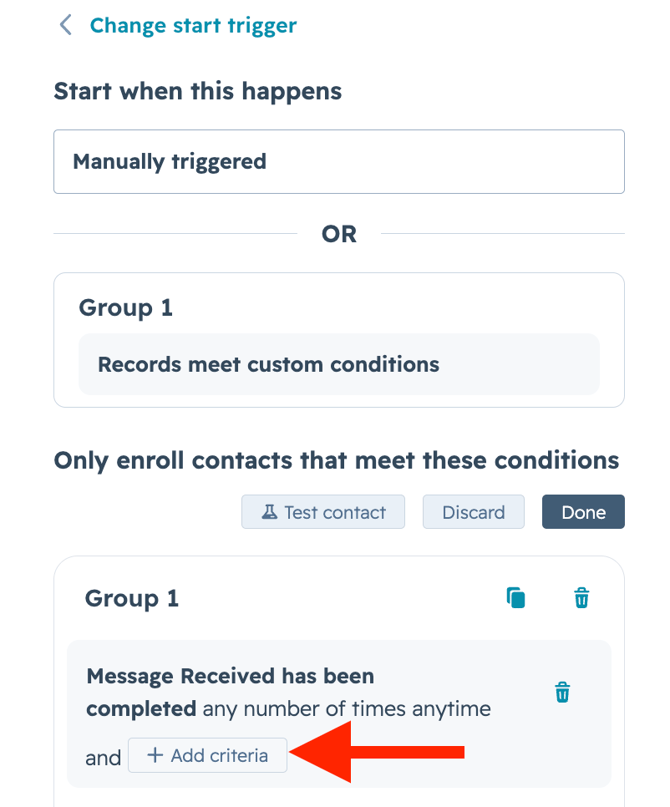Delete Group 1 with its trash icon

coord(581,598)
